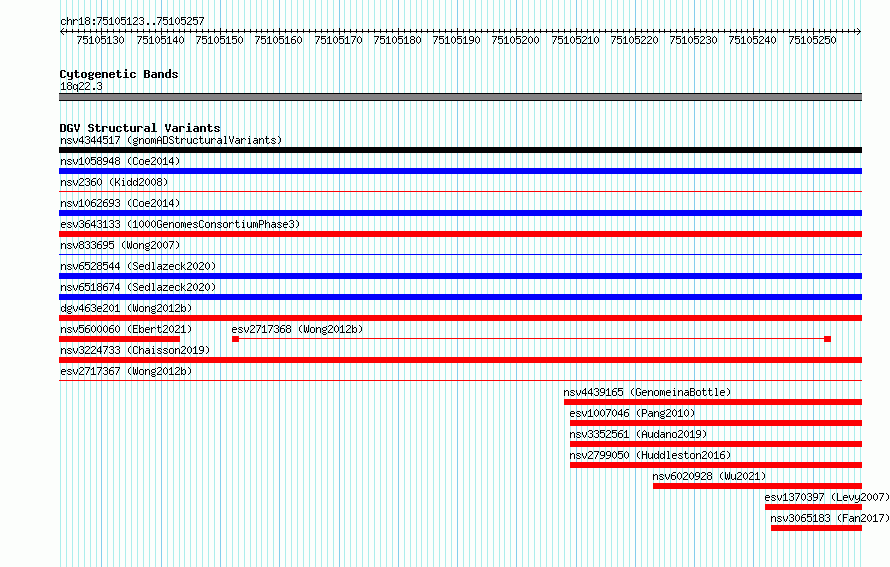The image size is (890, 567).
Task: Select the red bar under dgv463e201
Action: coord(460,318)
